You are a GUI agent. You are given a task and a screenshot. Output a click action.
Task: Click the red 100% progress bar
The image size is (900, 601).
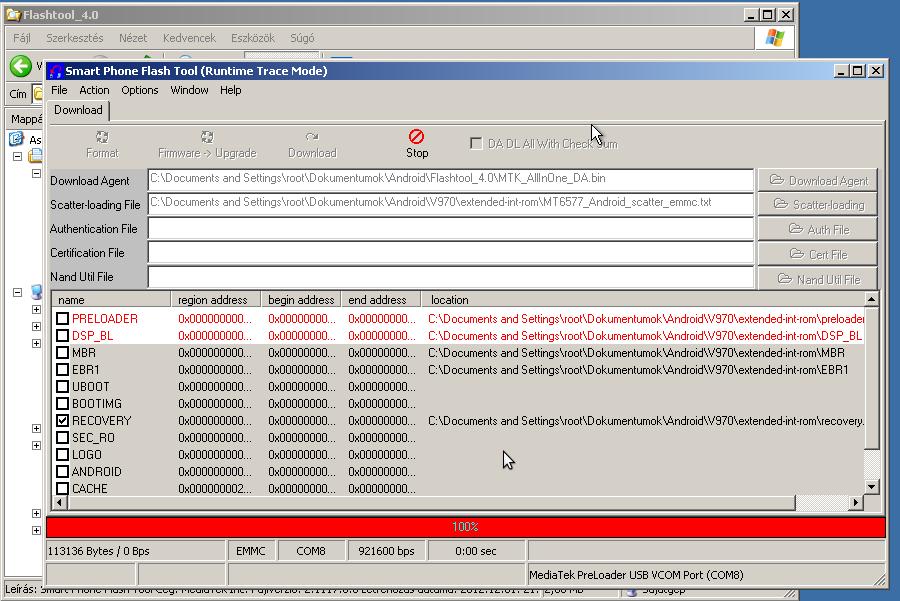pyautogui.click(x=465, y=526)
